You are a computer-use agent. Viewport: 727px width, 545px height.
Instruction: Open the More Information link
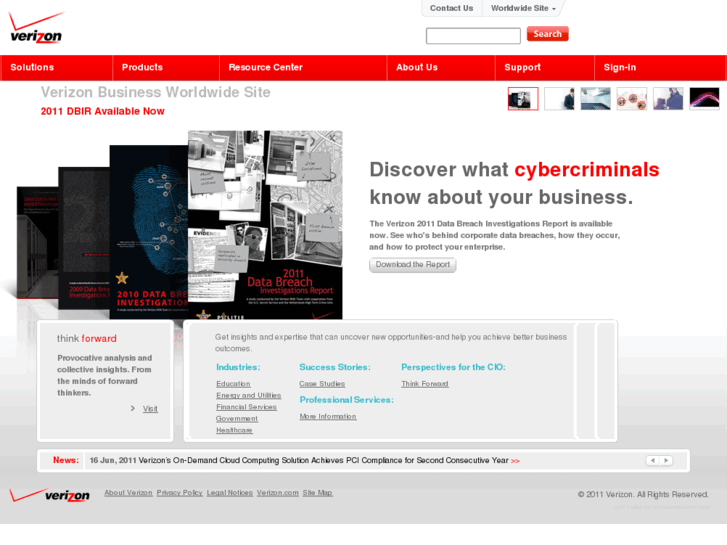pyautogui.click(x=328, y=417)
